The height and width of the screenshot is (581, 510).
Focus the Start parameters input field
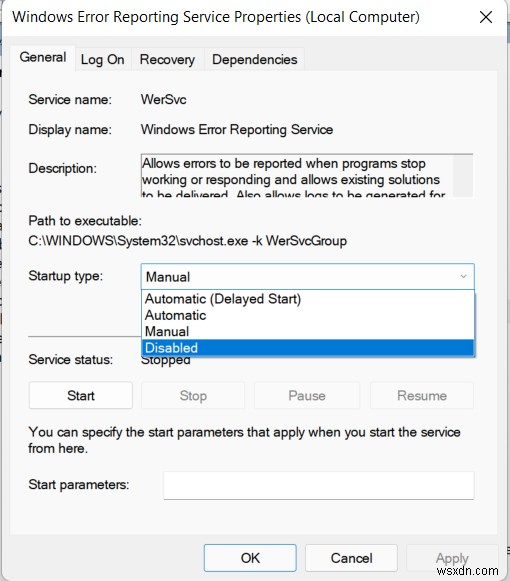click(x=319, y=485)
